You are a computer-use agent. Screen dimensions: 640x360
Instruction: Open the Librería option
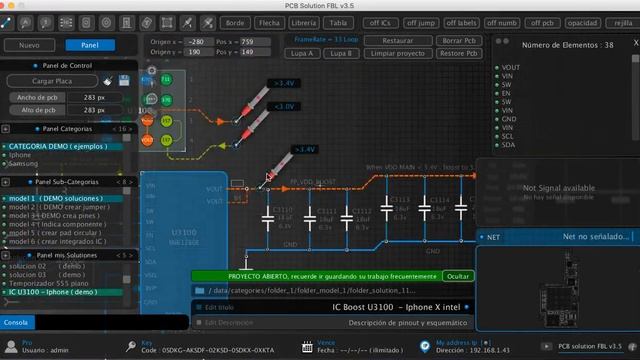304,23
